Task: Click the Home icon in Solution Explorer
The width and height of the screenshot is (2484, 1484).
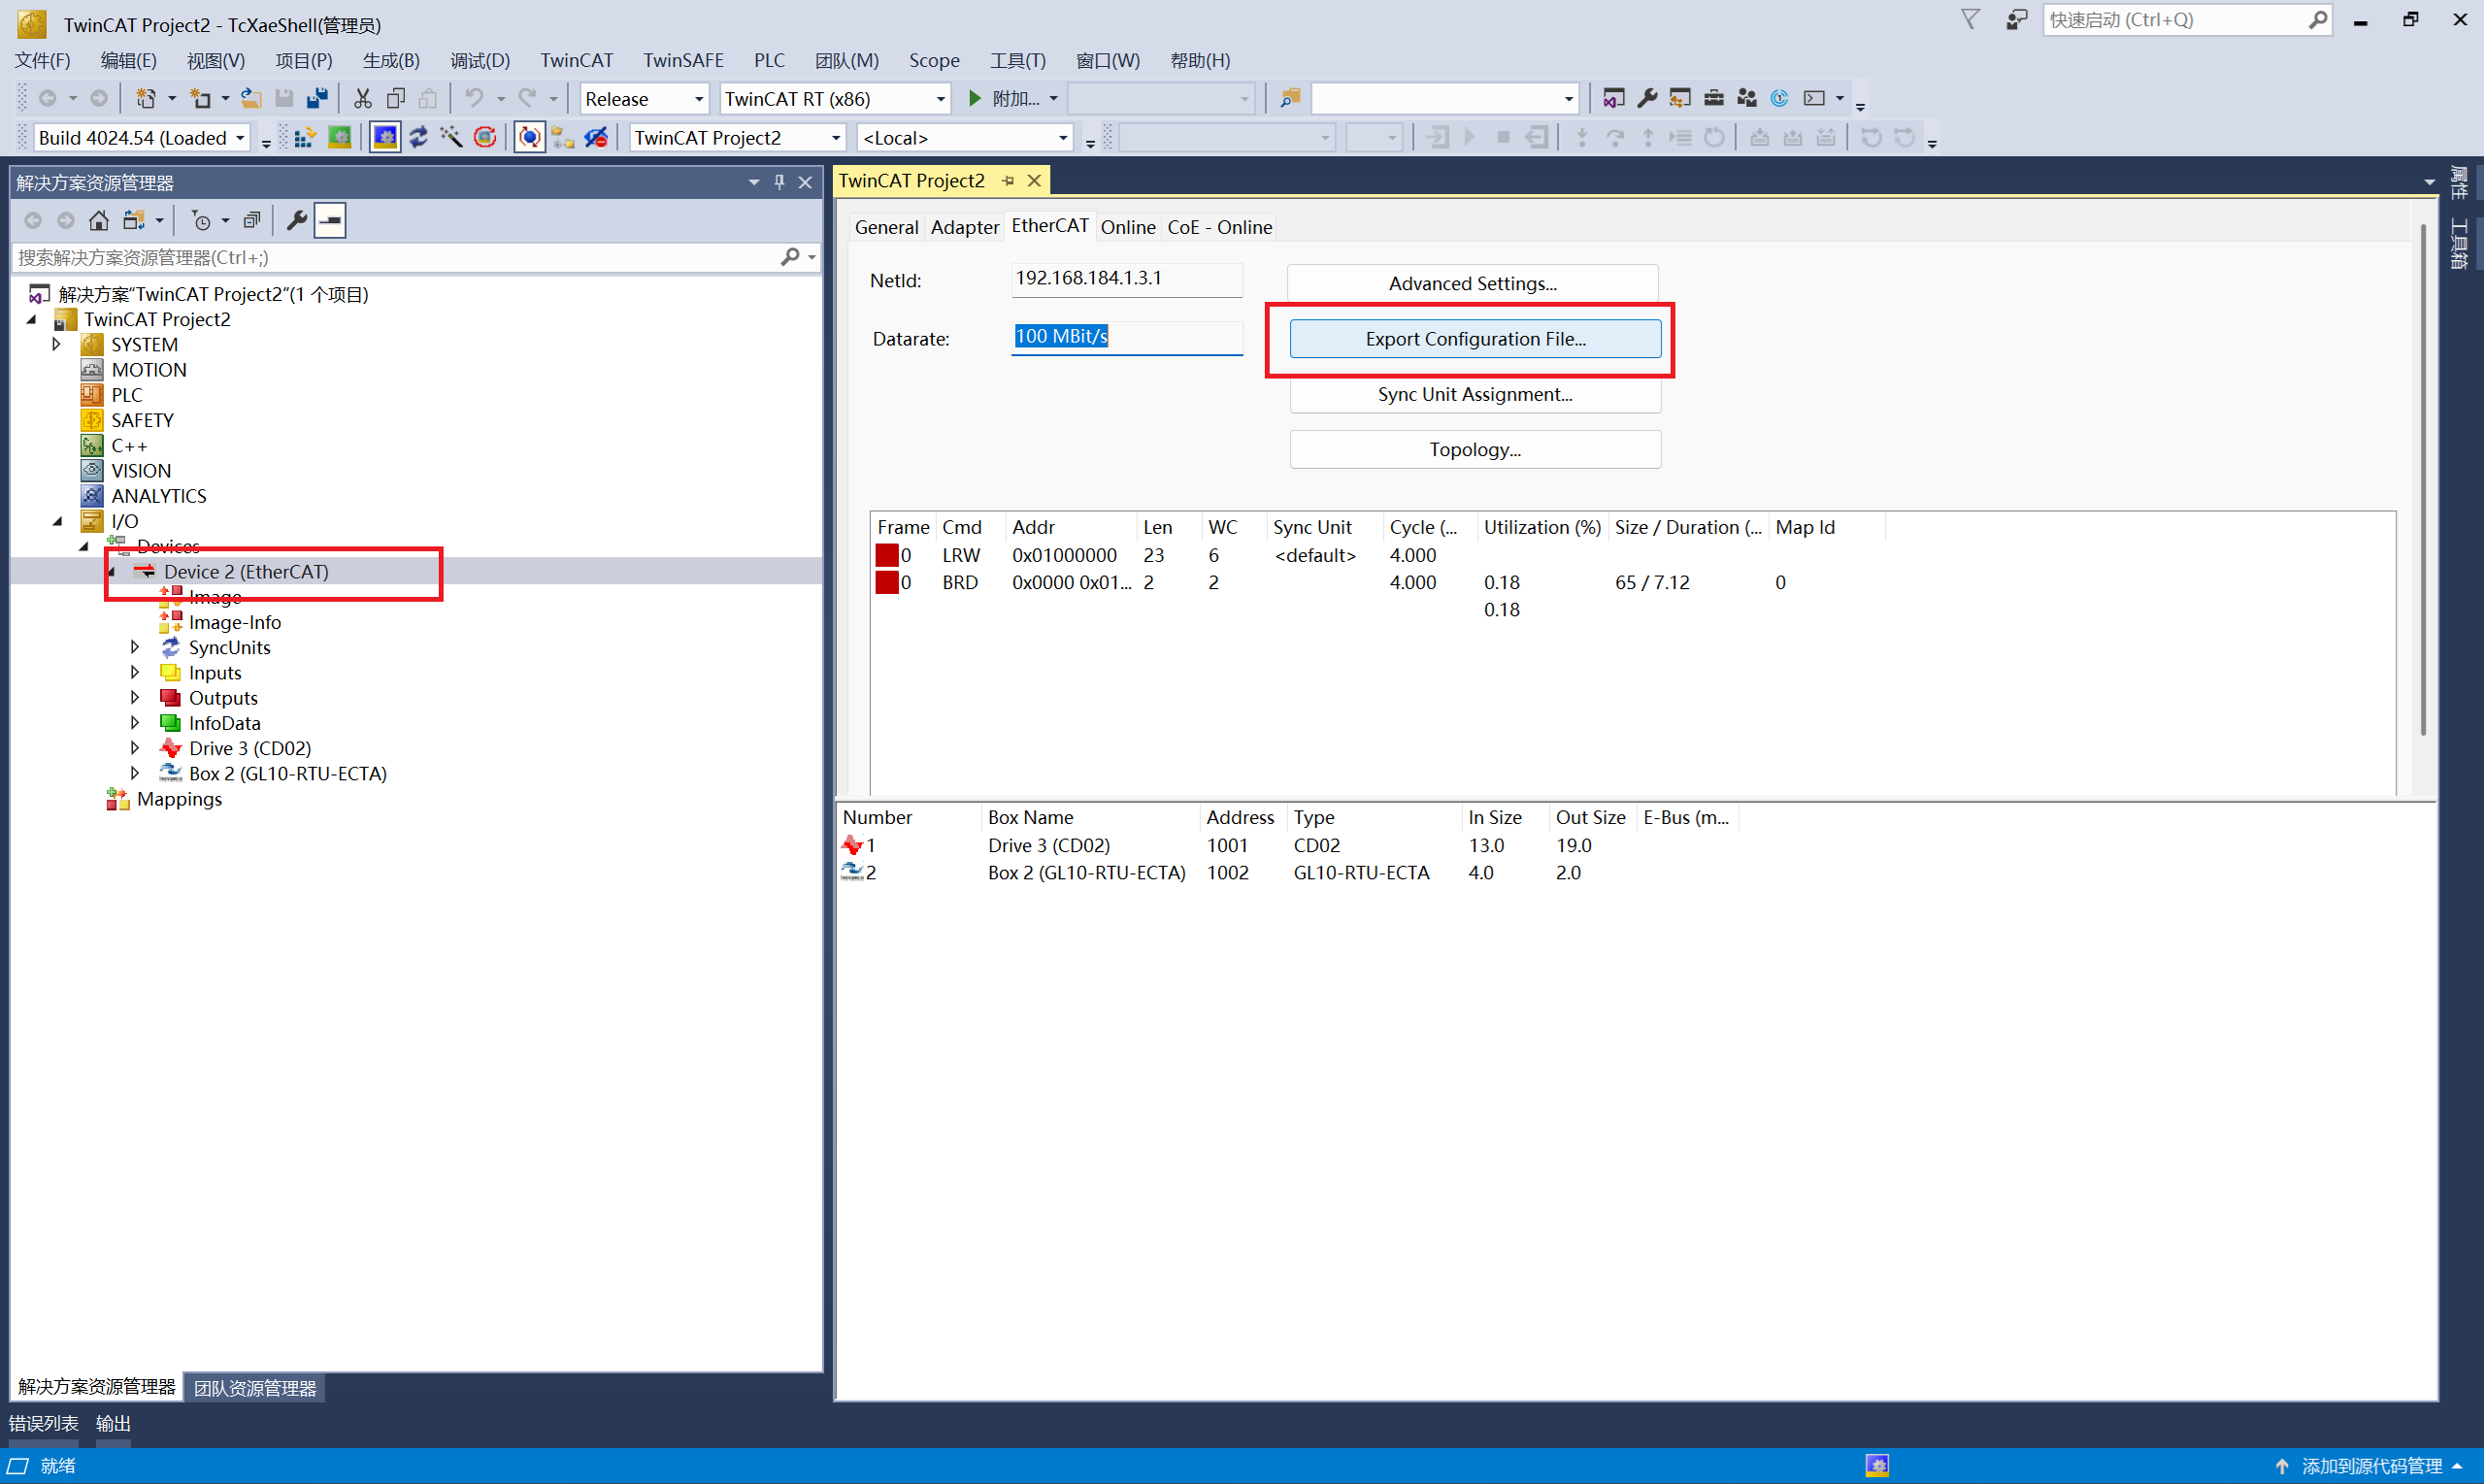Action: [98, 220]
